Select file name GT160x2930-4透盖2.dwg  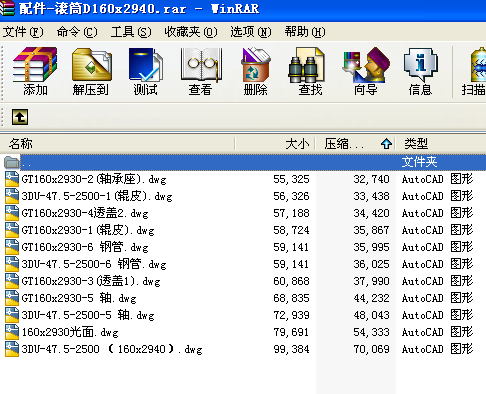tap(85, 213)
